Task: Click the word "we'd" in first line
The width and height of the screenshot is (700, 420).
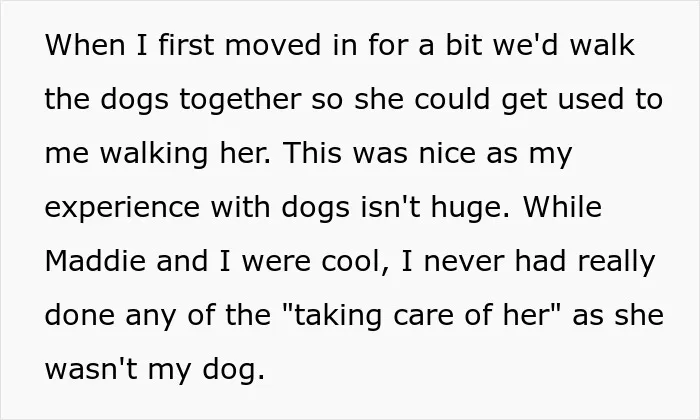Action: [525, 45]
